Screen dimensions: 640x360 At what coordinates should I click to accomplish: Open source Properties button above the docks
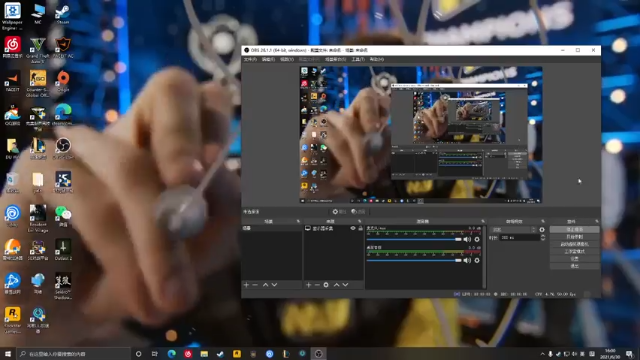tap(339, 211)
